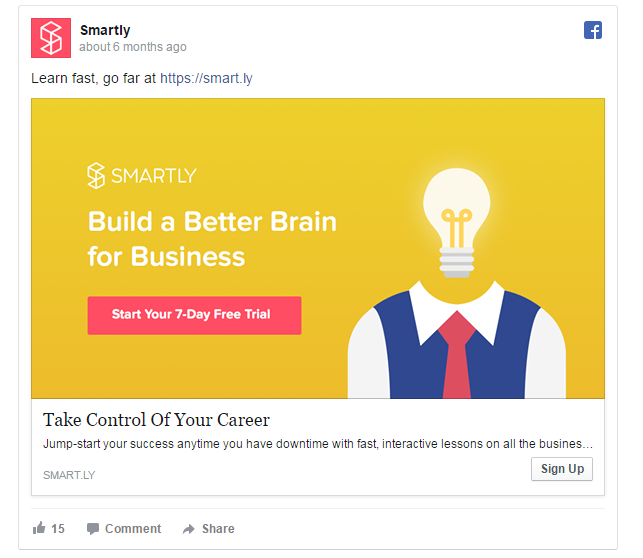The height and width of the screenshot is (558, 643).
Task: Open the https://smart.ly link
Action: click(x=206, y=78)
